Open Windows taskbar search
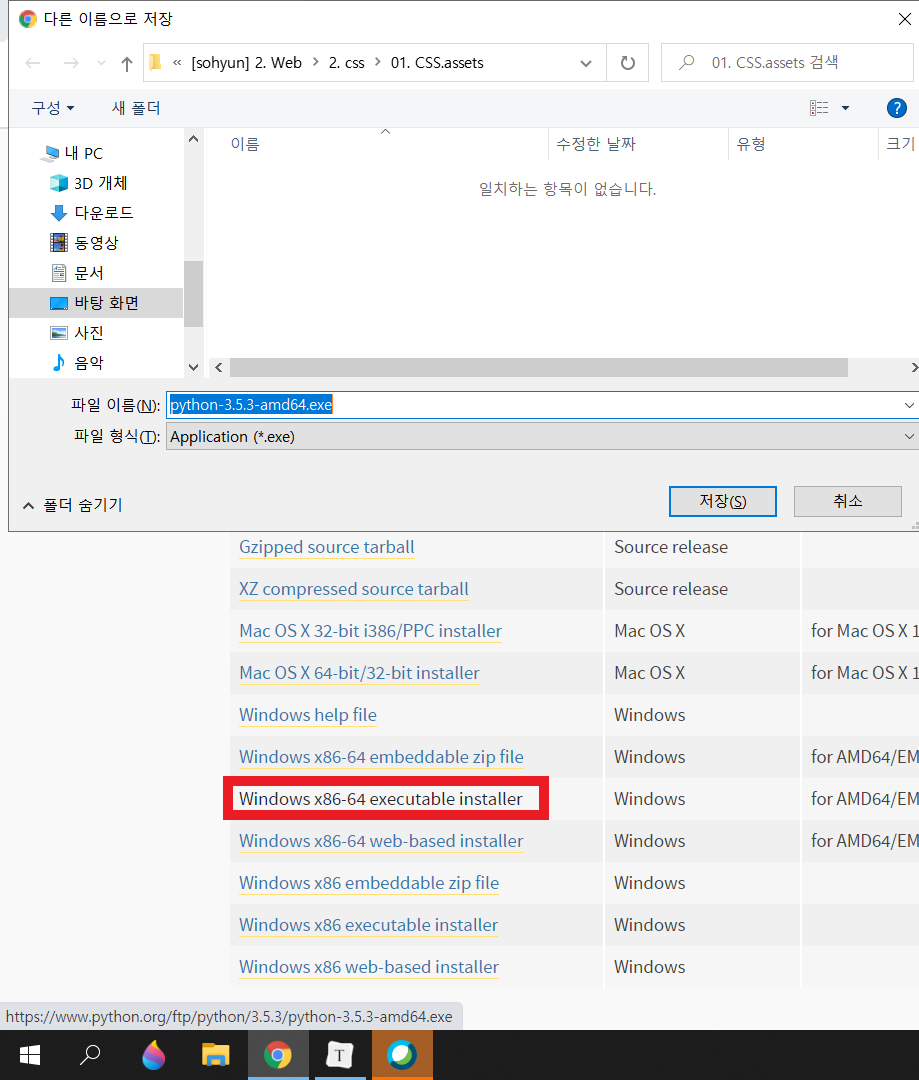919x1080 pixels. pos(90,1055)
